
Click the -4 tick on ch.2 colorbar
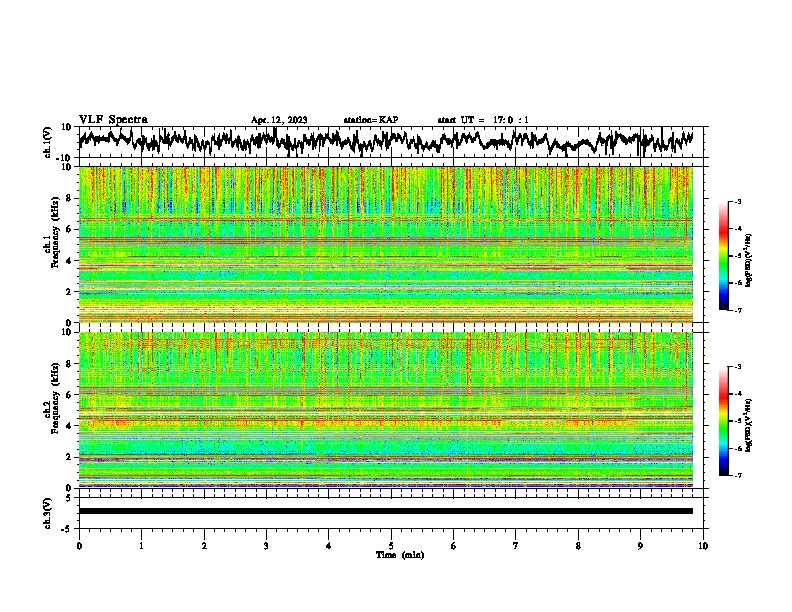click(738, 394)
